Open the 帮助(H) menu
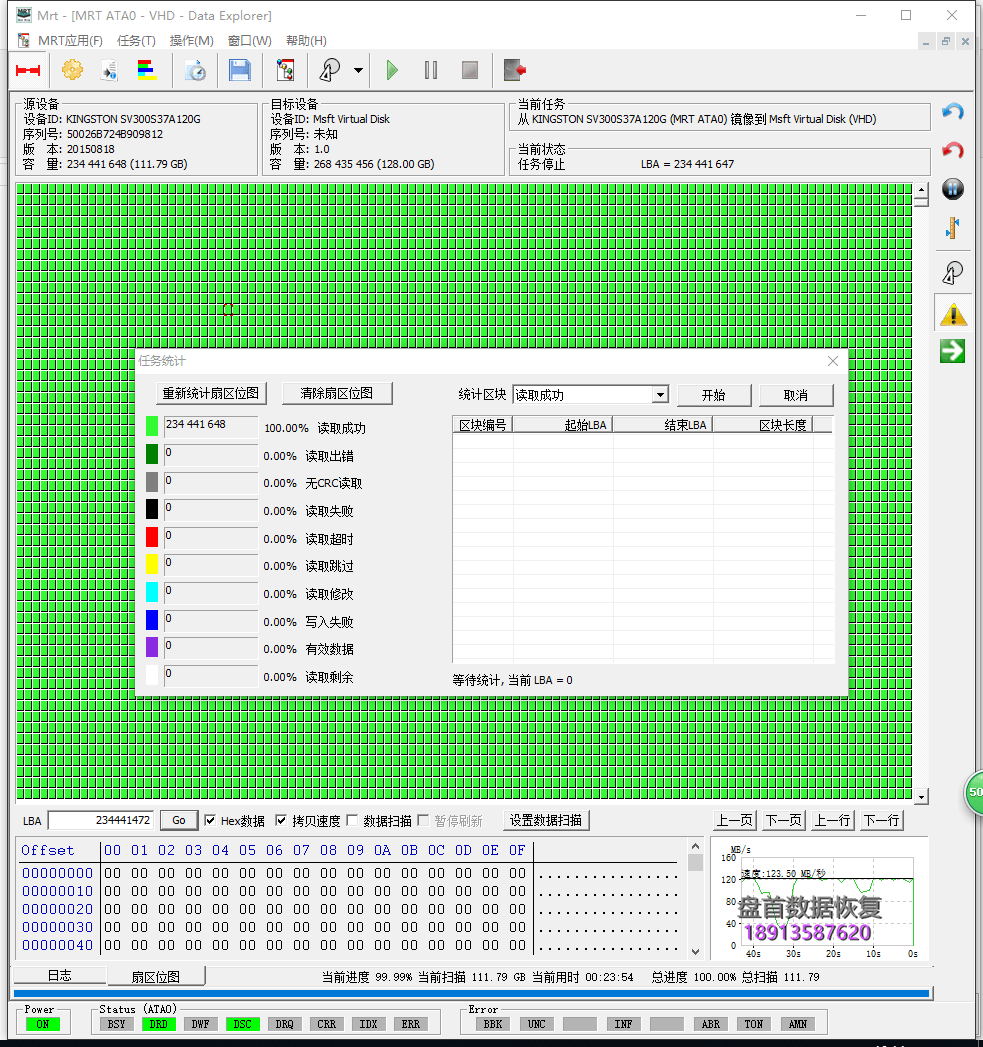The image size is (983, 1047). coord(307,41)
